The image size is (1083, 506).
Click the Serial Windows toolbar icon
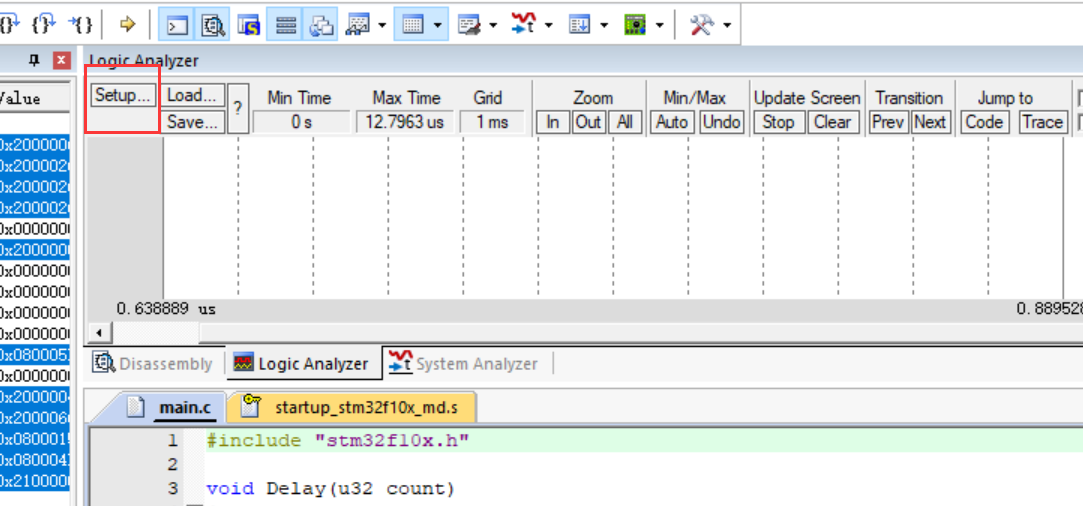coord(469,26)
